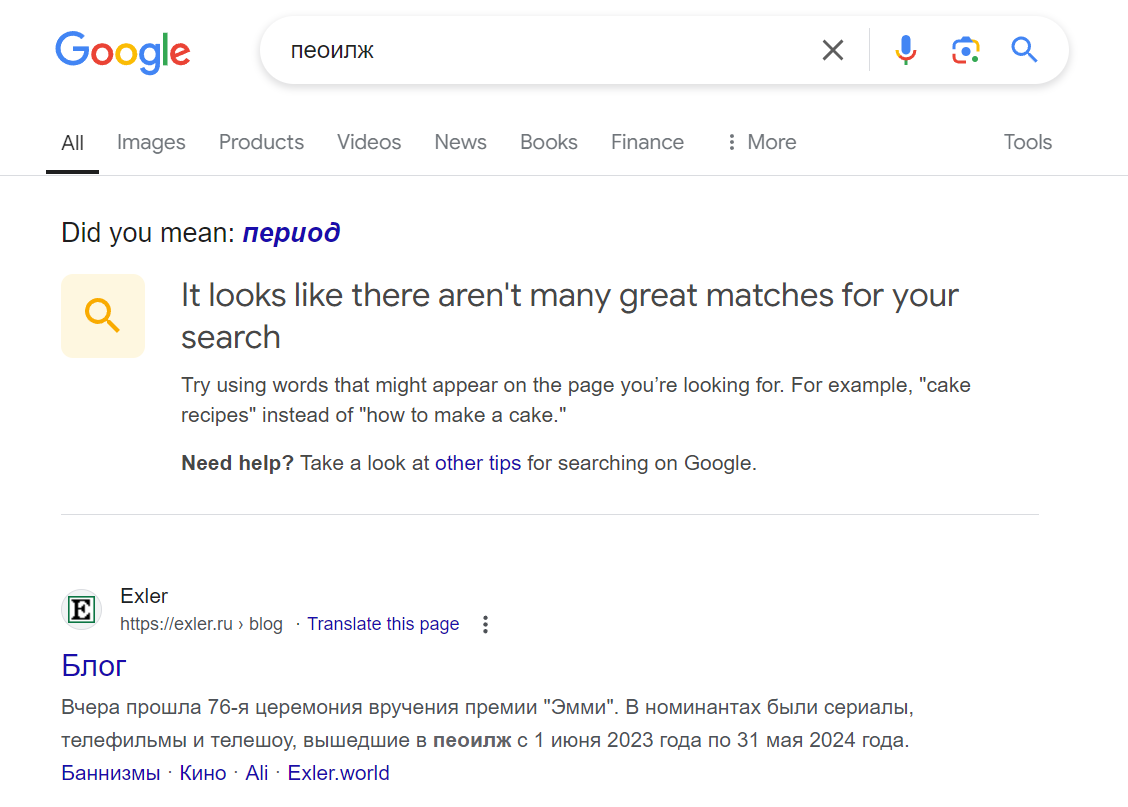The image size is (1128, 807).
Task: Click the blue search magnifier button
Action: point(1024,50)
